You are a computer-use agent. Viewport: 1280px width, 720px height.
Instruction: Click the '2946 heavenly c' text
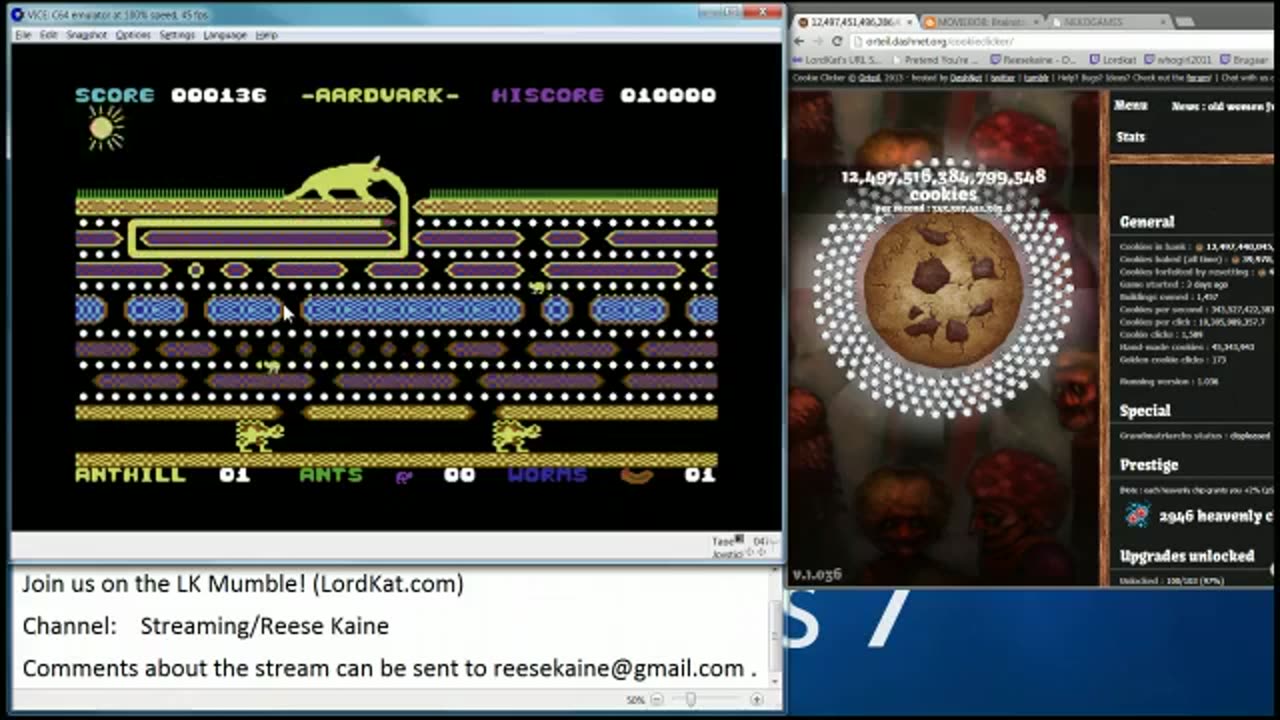point(1215,516)
